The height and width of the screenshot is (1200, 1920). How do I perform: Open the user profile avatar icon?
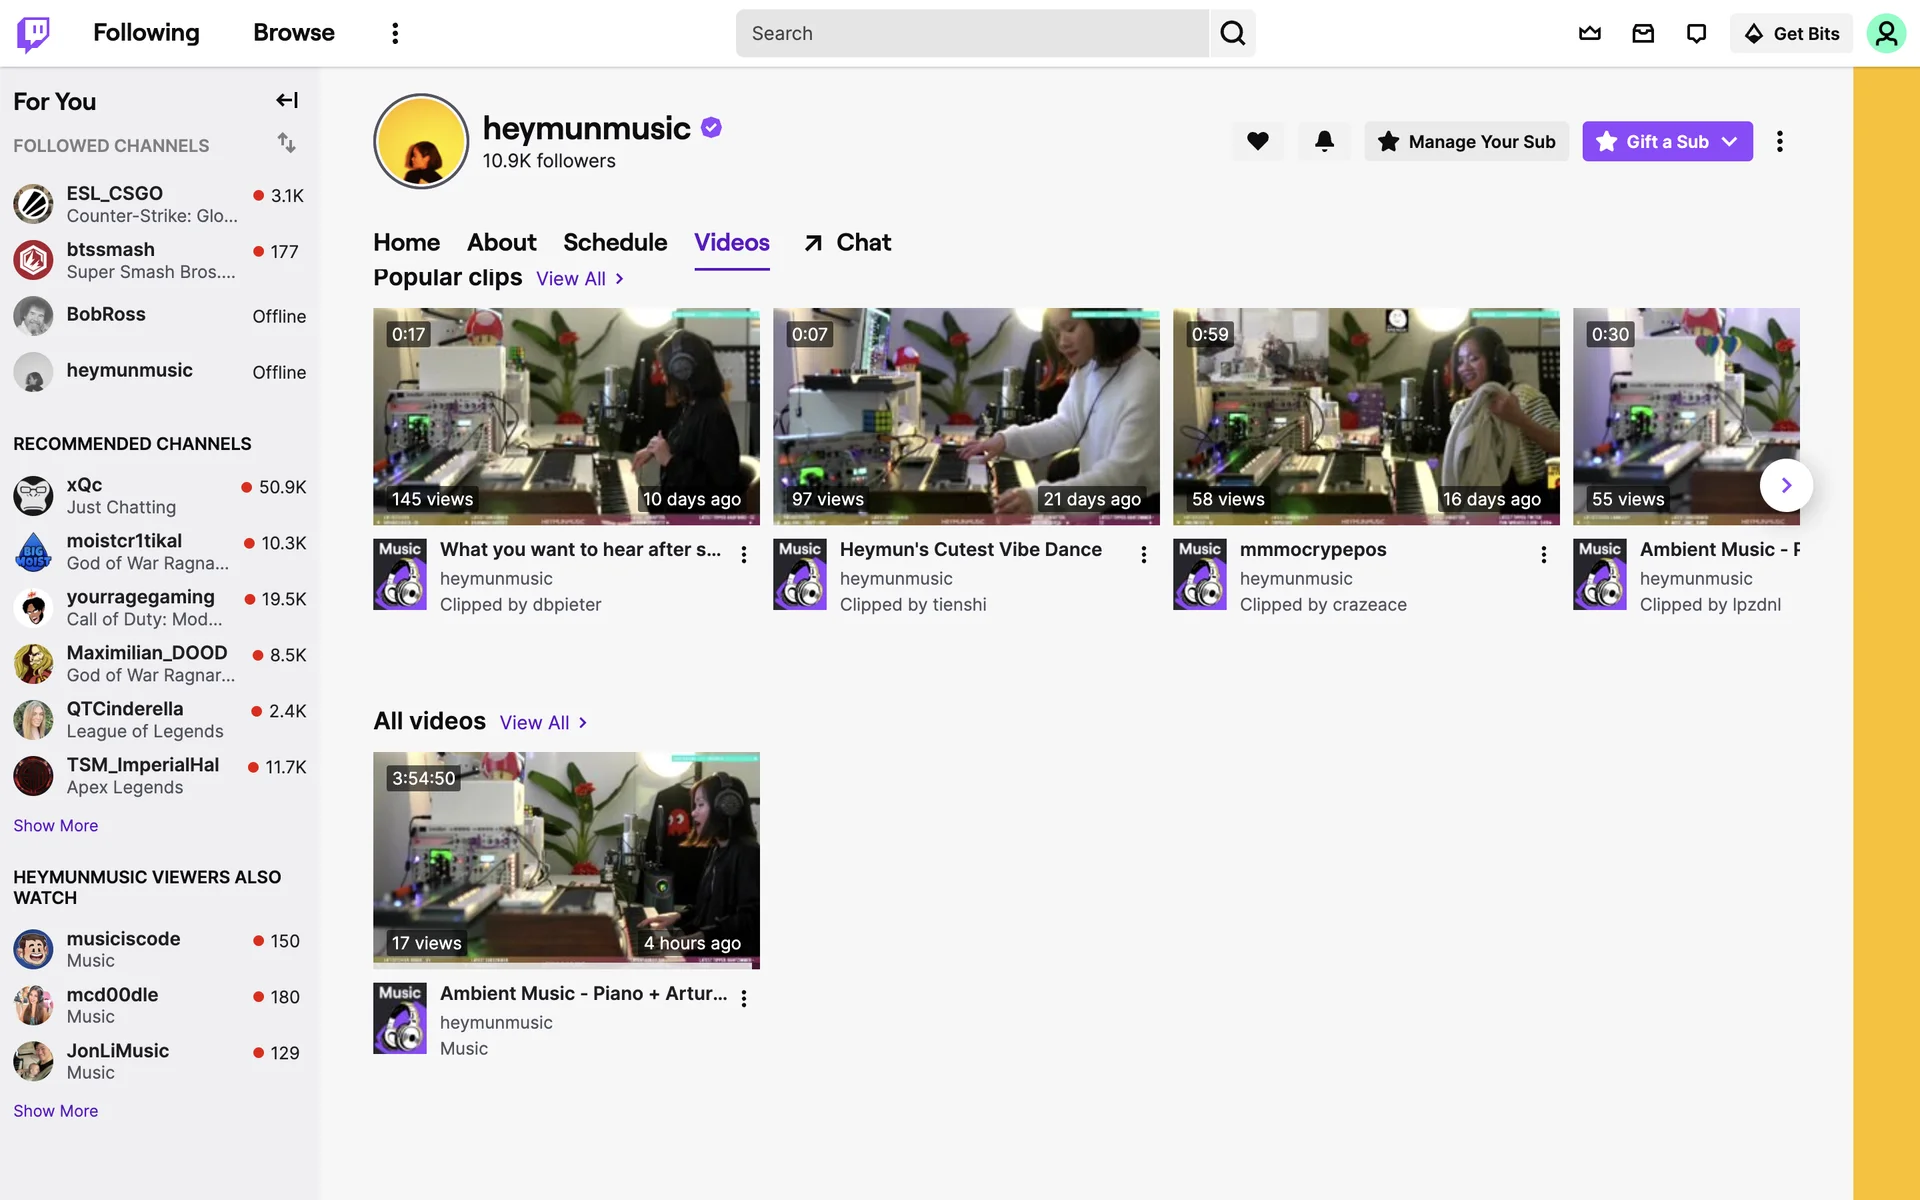(x=1885, y=33)
